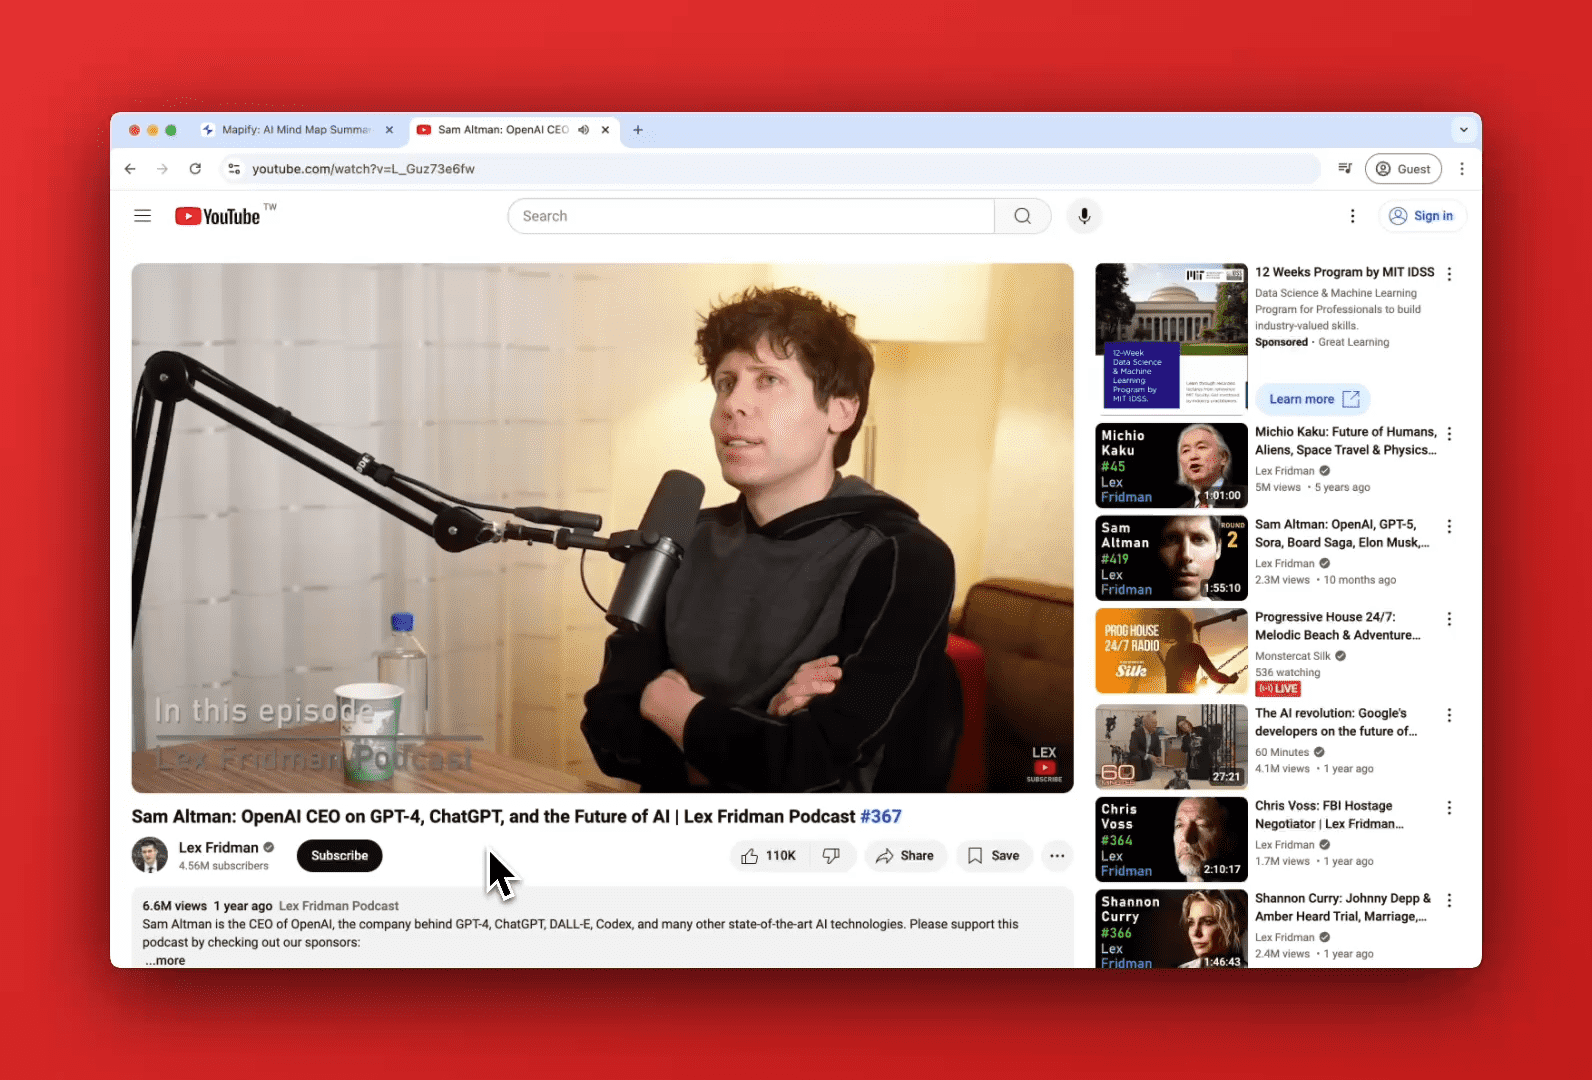The image size is (1592, 1080).
Task: Click the YouTube logo to go home
Action: coord(218,216)
